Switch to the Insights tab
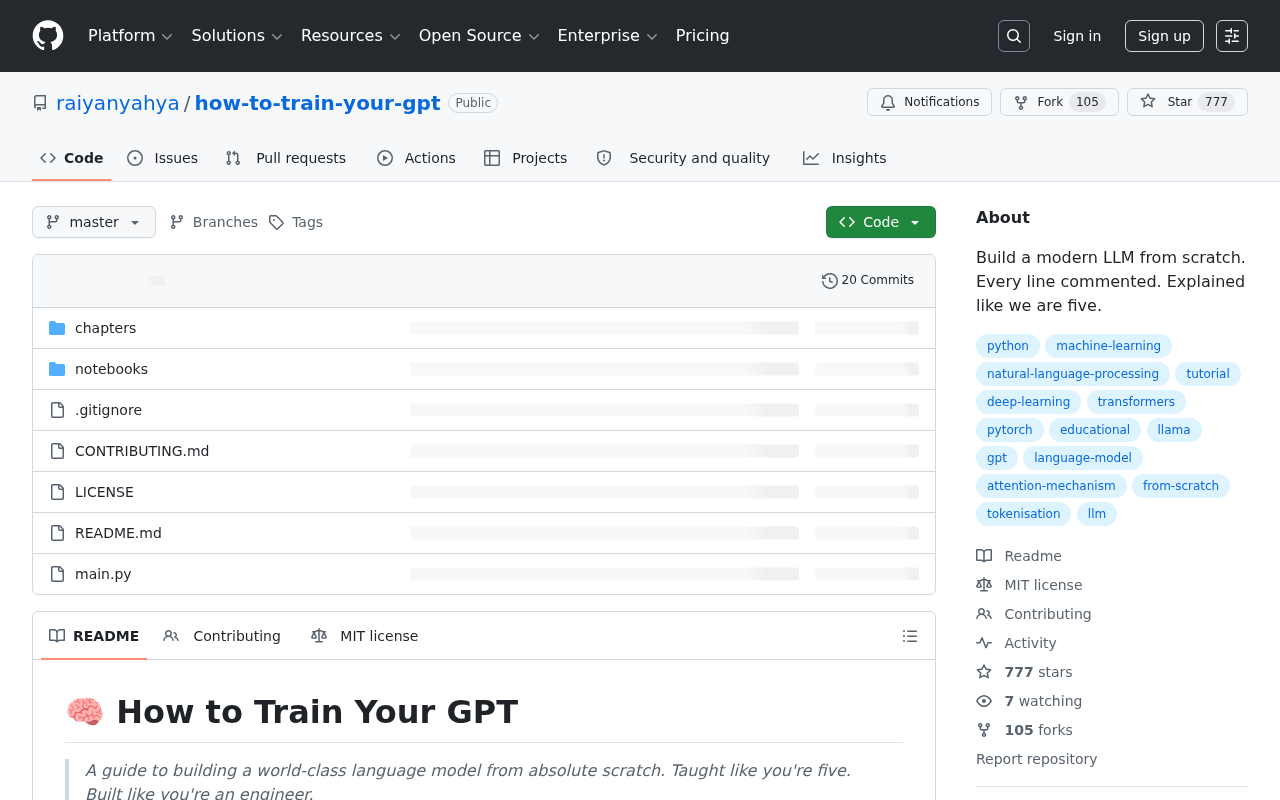Image resolution: width=1280 pixels, height=800 pixels. tap(845, 158)
